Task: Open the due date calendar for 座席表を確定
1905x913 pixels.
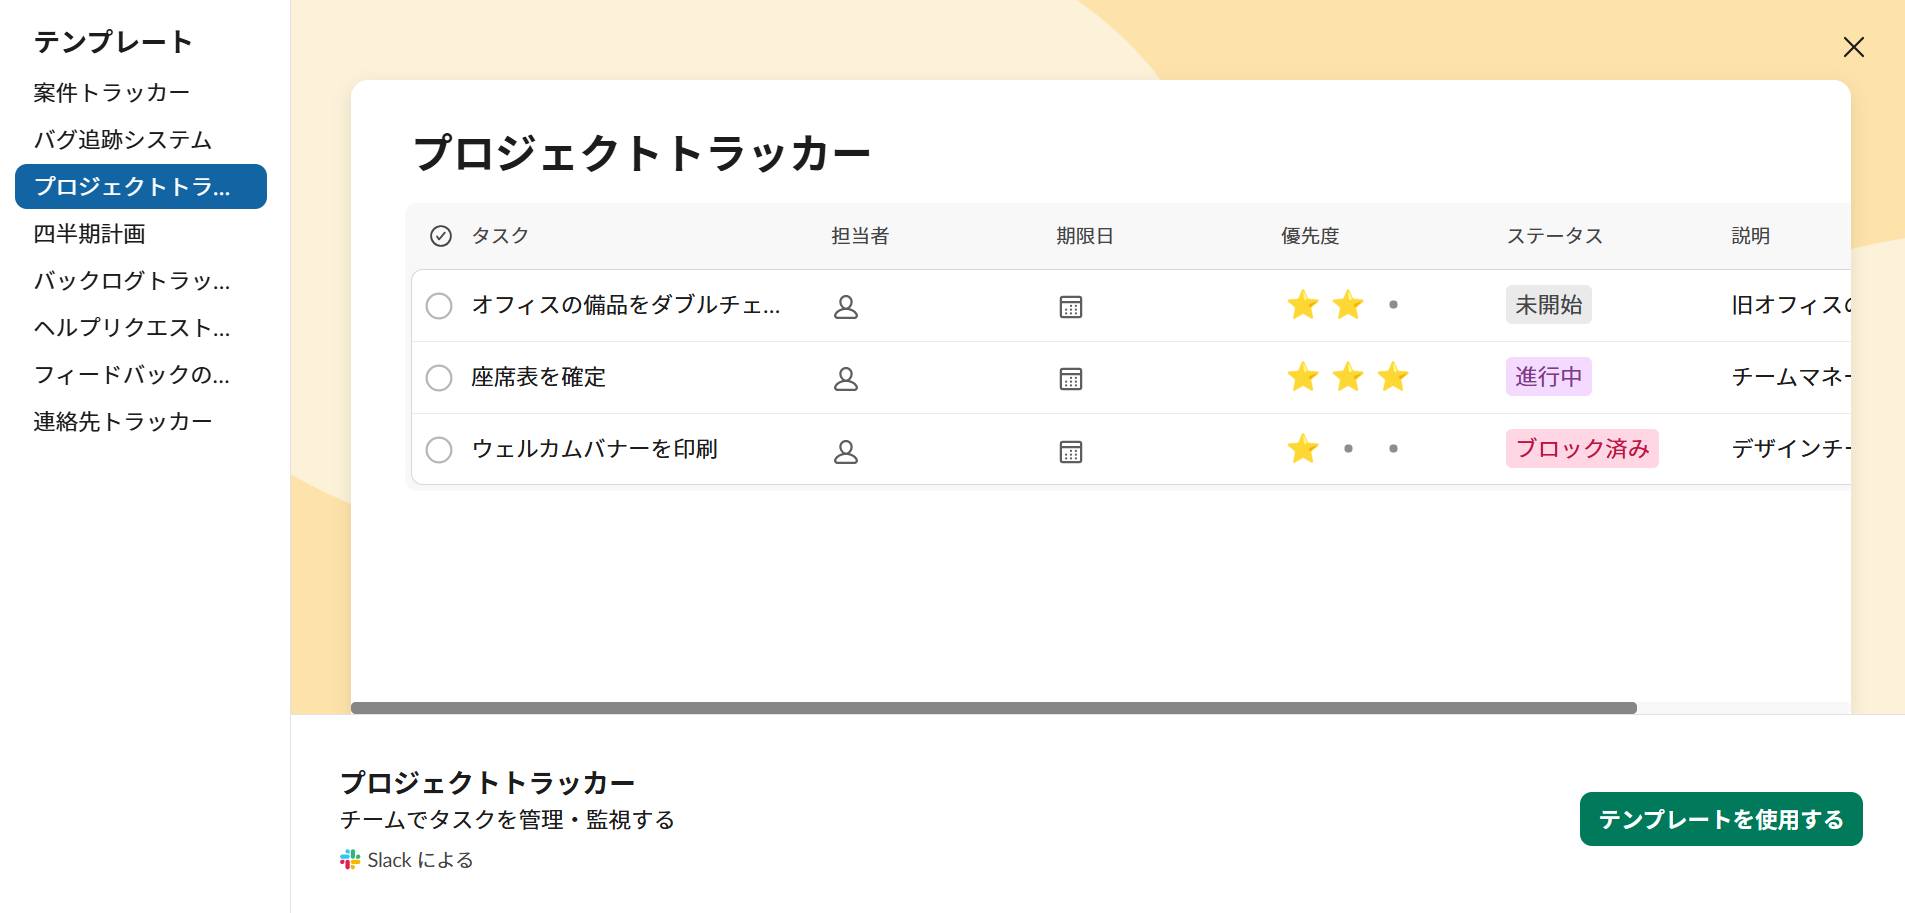Action: click(x=1070, y=379)
